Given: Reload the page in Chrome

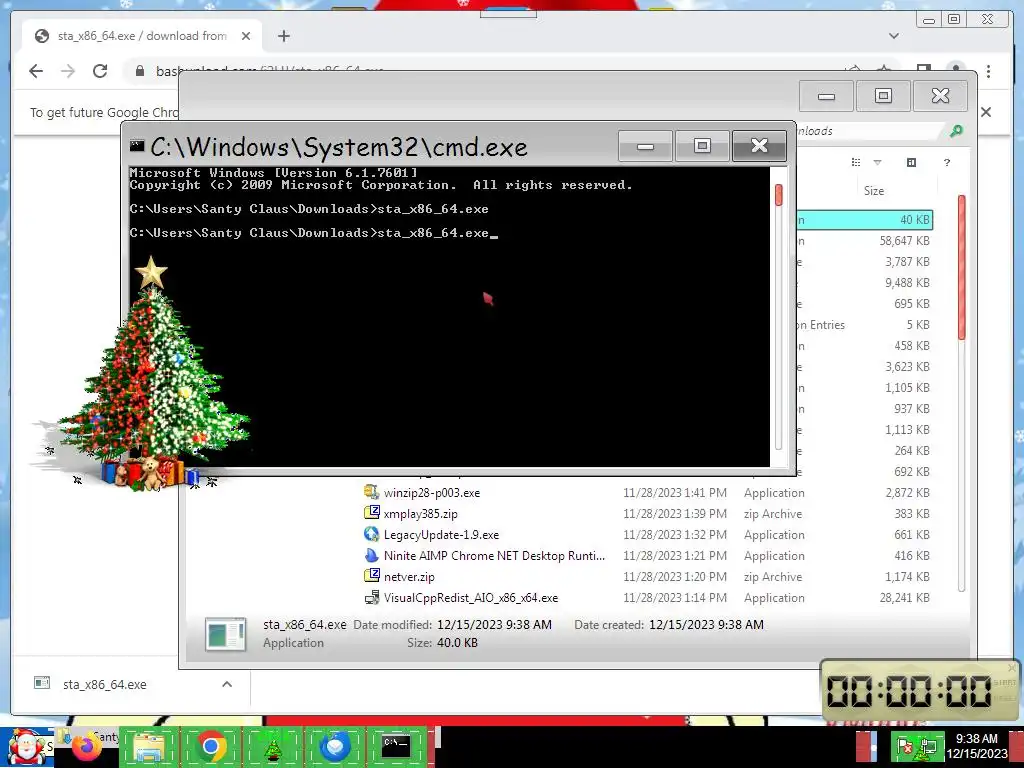Looking at the screenshot, I should 100,71.
